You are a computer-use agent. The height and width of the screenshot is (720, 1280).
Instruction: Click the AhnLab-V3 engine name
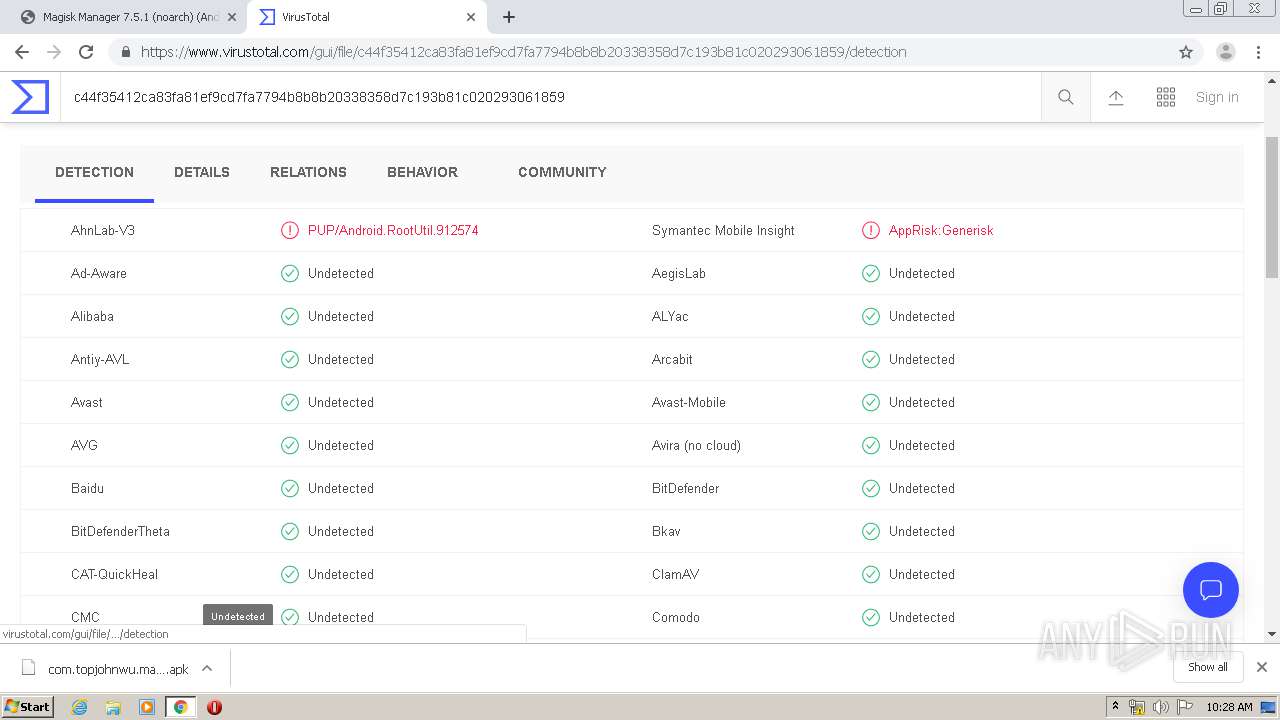click(103, 230)
